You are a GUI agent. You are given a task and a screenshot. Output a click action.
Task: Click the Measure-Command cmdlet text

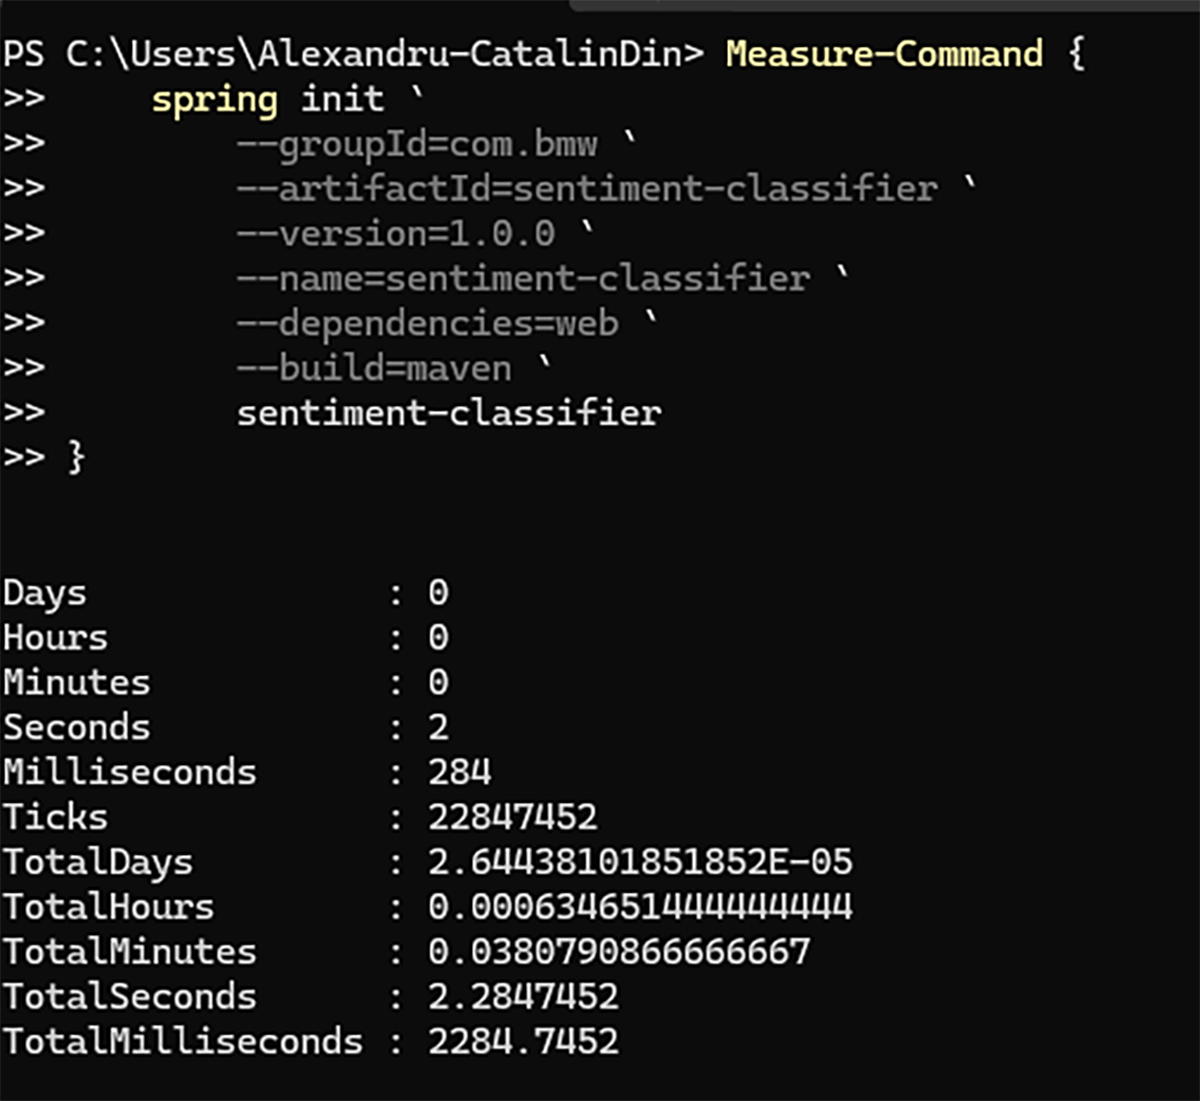click(884, 53)
